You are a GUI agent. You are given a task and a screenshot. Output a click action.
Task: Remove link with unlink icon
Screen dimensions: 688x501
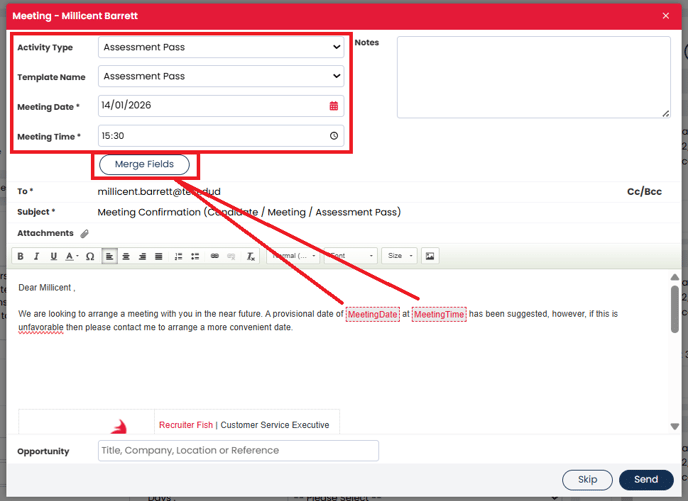coord(231,256)
